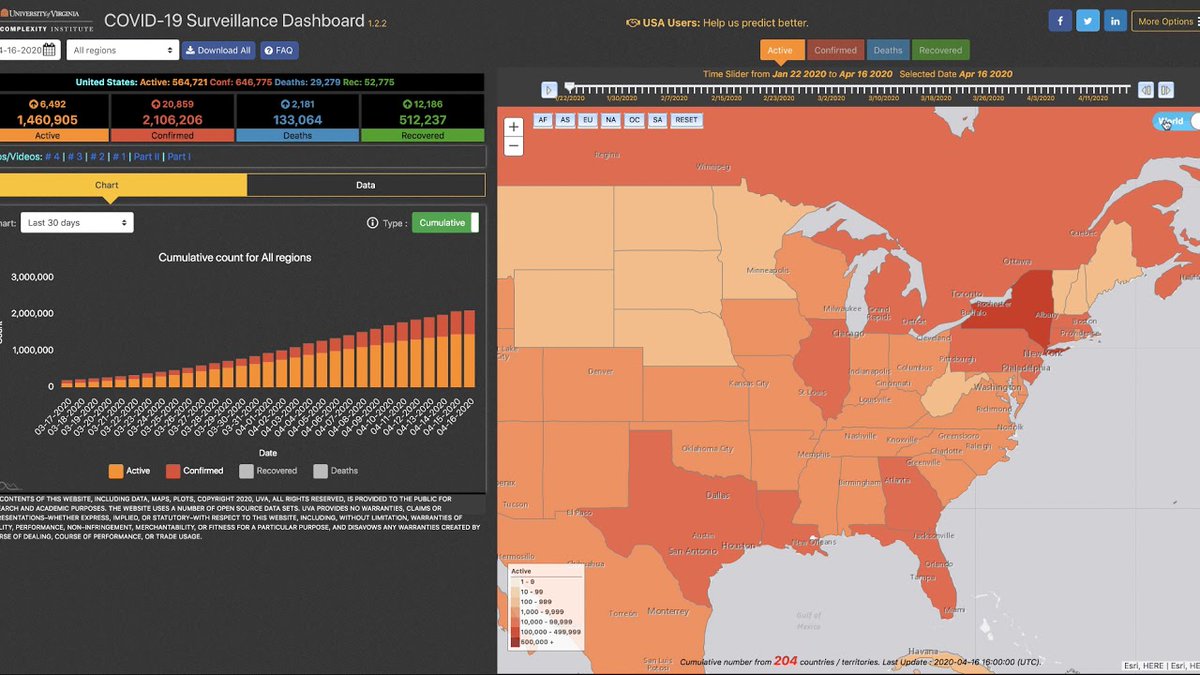Zoom in on the map
1200x675 pixels.
click(513, 127)
